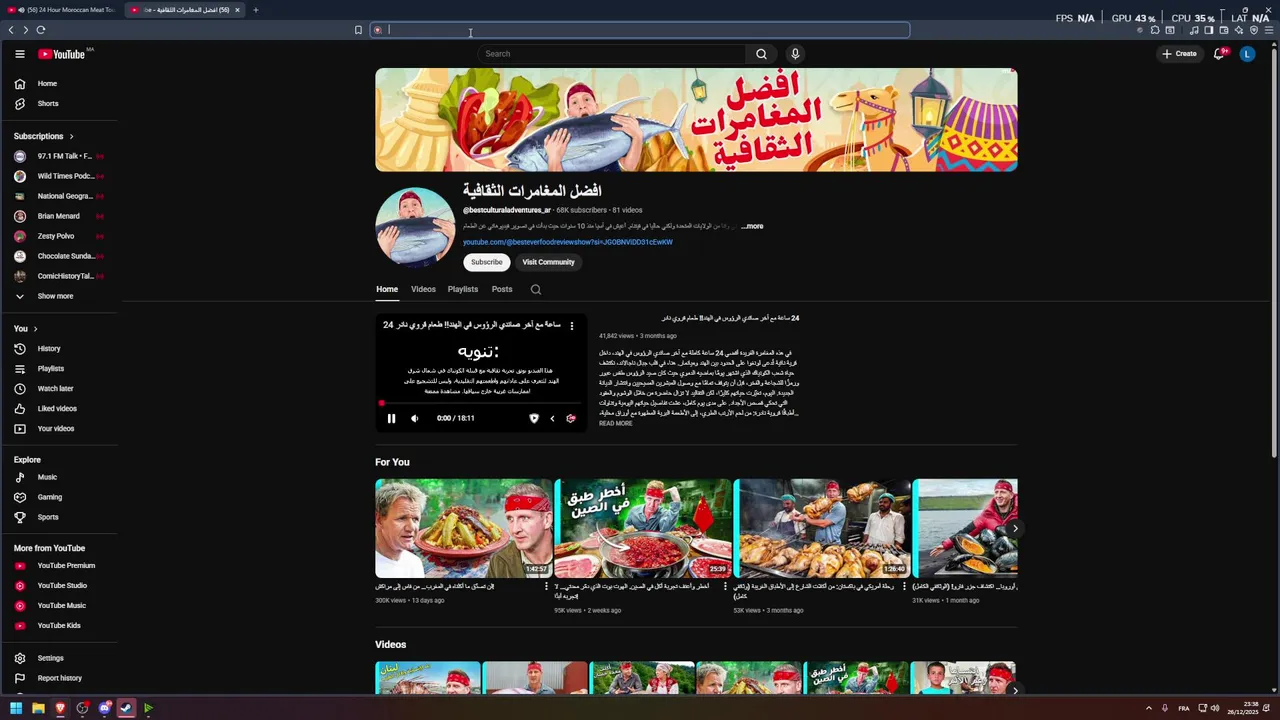Select the channel Home tab
1280x720 pixels.
pyautogui.click(x=387, y=290)
